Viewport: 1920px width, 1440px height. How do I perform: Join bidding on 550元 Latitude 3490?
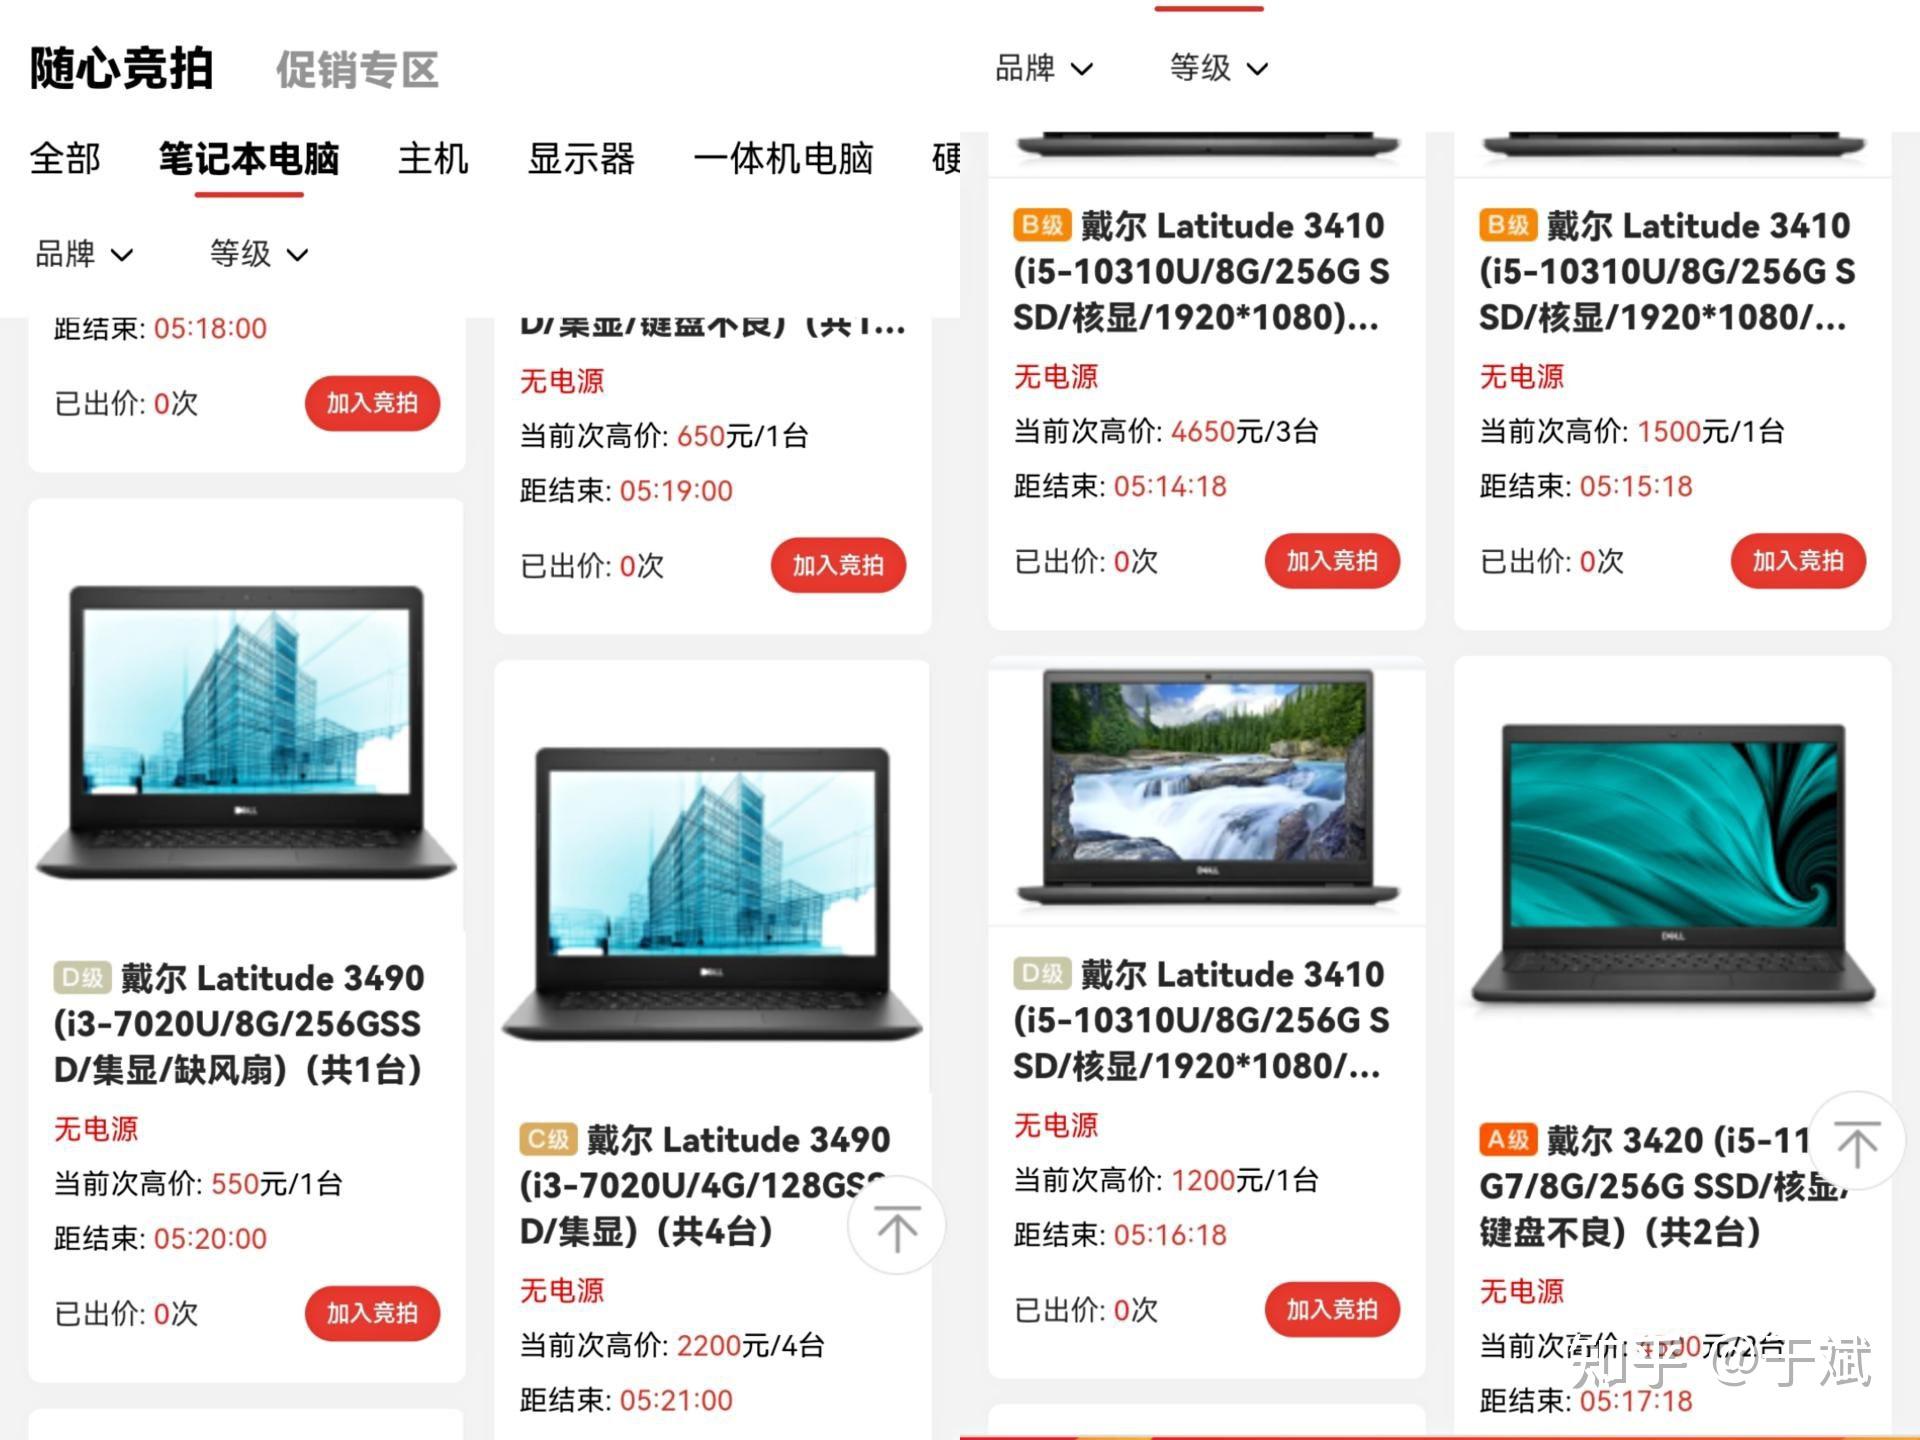(372, 1313)
